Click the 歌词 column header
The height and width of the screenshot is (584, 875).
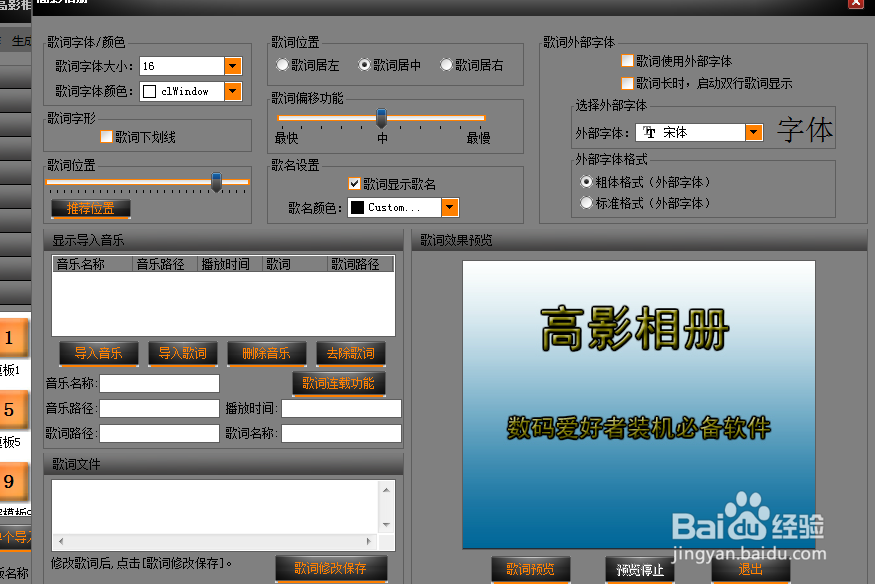tap(295, 264)
